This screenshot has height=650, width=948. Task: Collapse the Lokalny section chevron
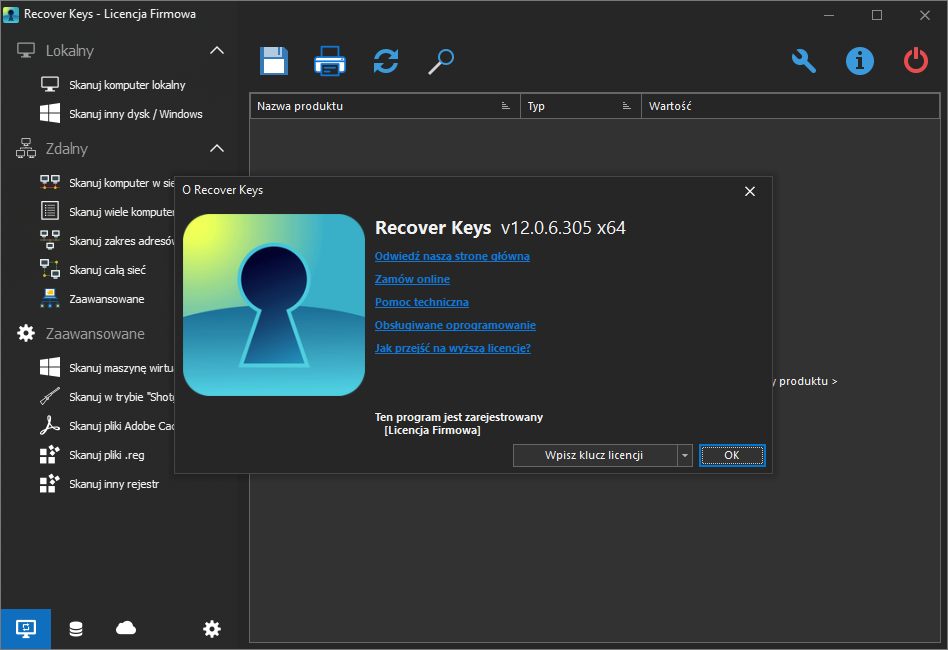[216, 51]
